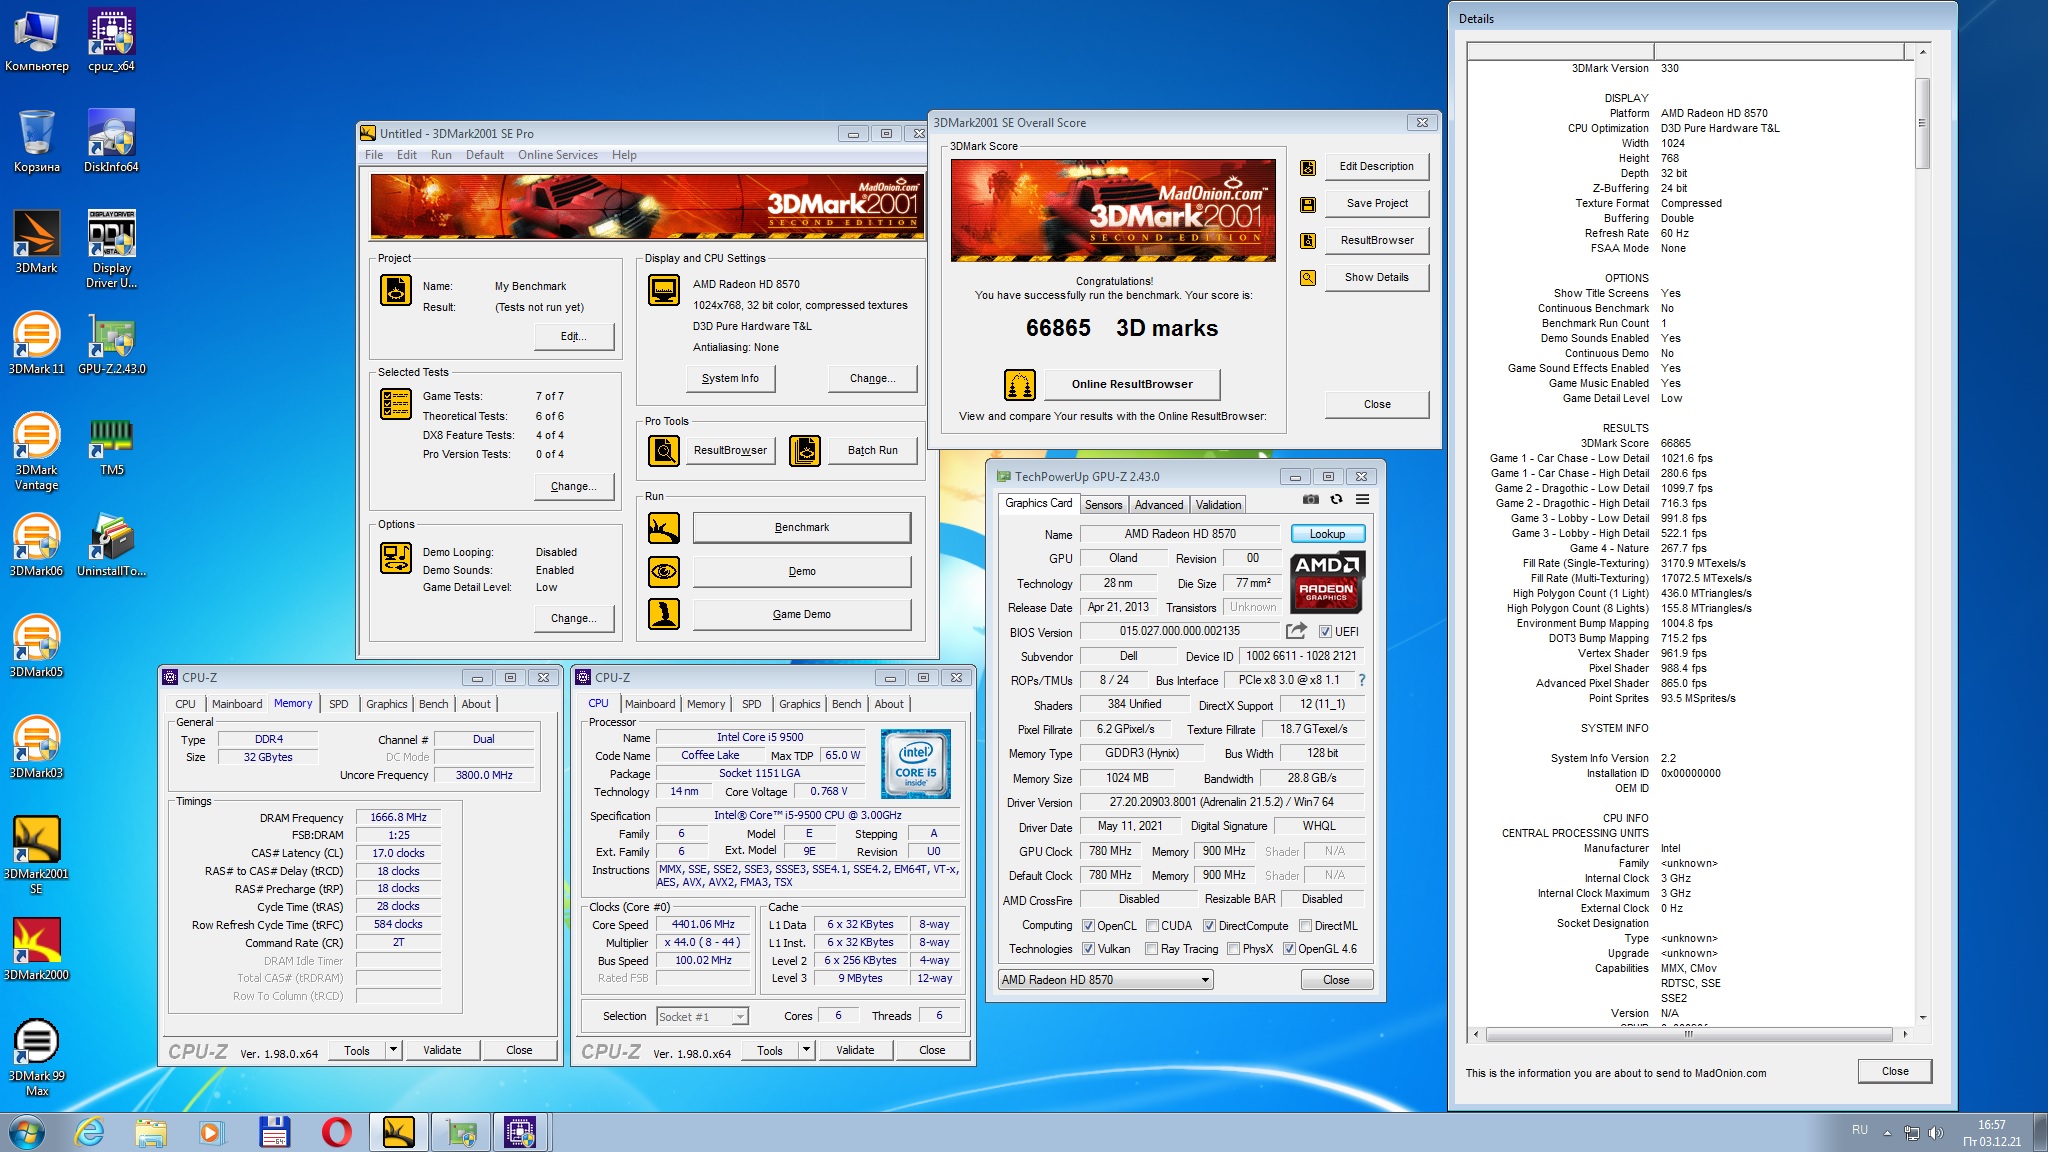Screen dimensions: 2048x1152
Task: Open the Socket #1 selection dropdown
Action: tap(702, 1017)
